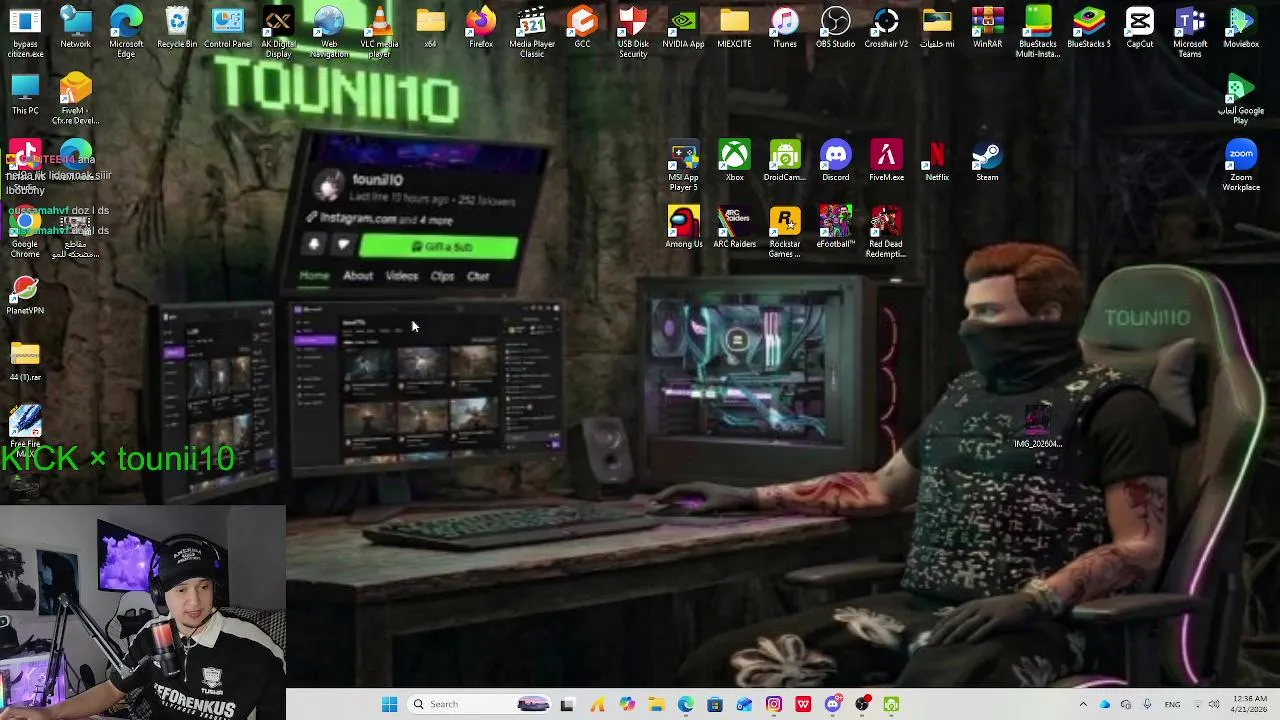Open Instagram from the taskbar

point(774,704)
